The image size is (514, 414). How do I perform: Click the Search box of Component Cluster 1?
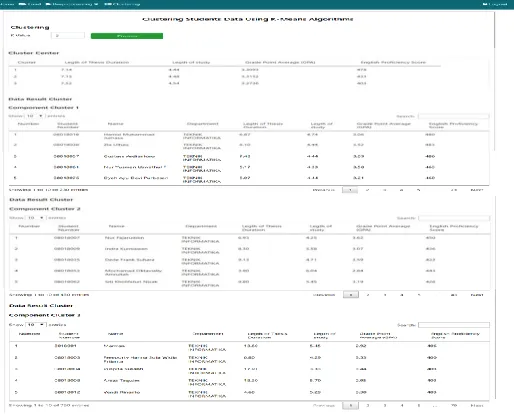tap(454, 116)
